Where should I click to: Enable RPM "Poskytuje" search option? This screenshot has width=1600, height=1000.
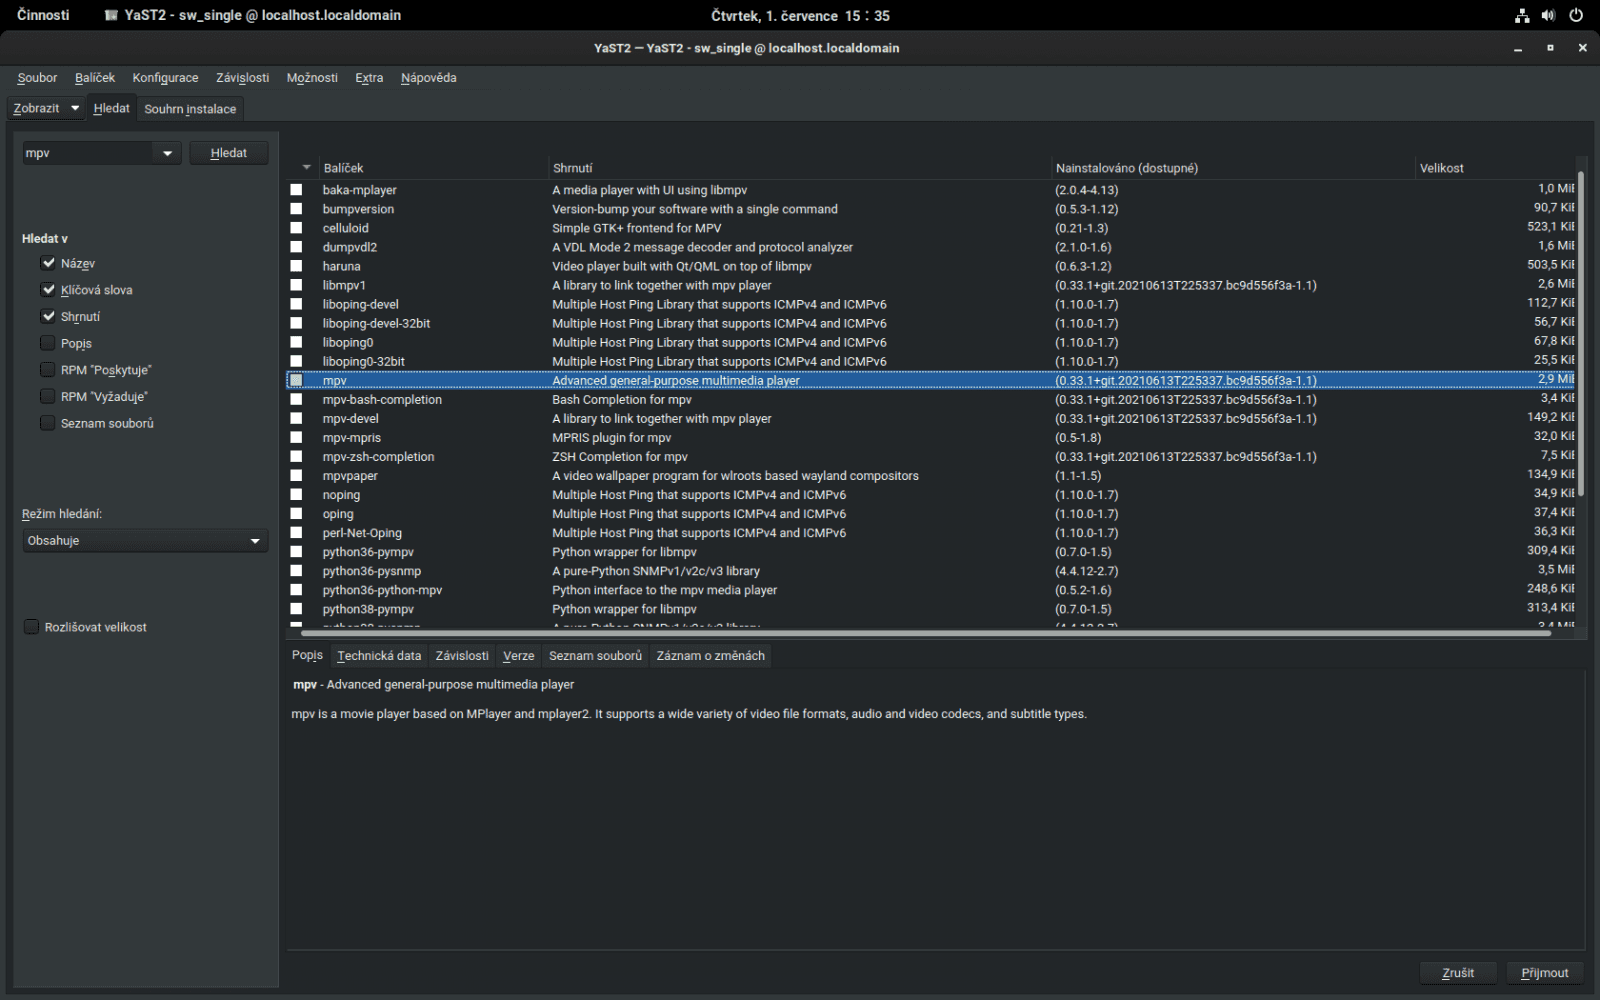(47, 369)
